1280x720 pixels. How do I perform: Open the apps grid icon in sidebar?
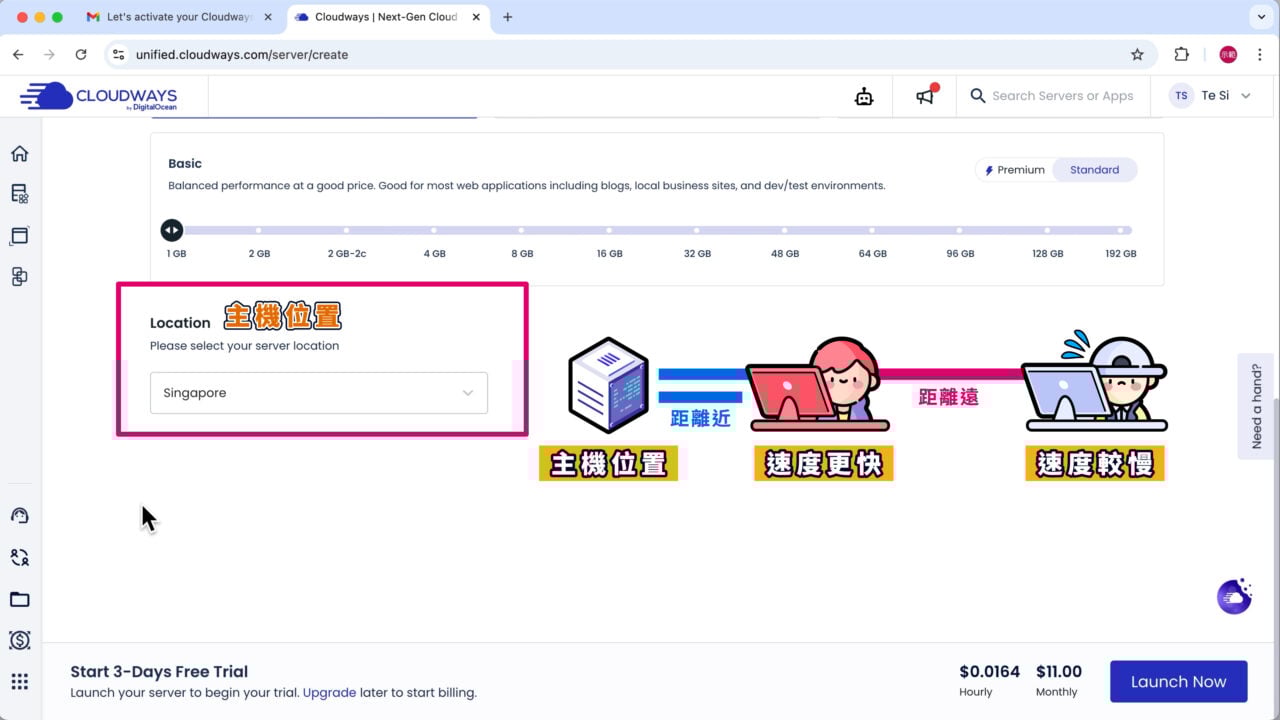pos(19,682)
